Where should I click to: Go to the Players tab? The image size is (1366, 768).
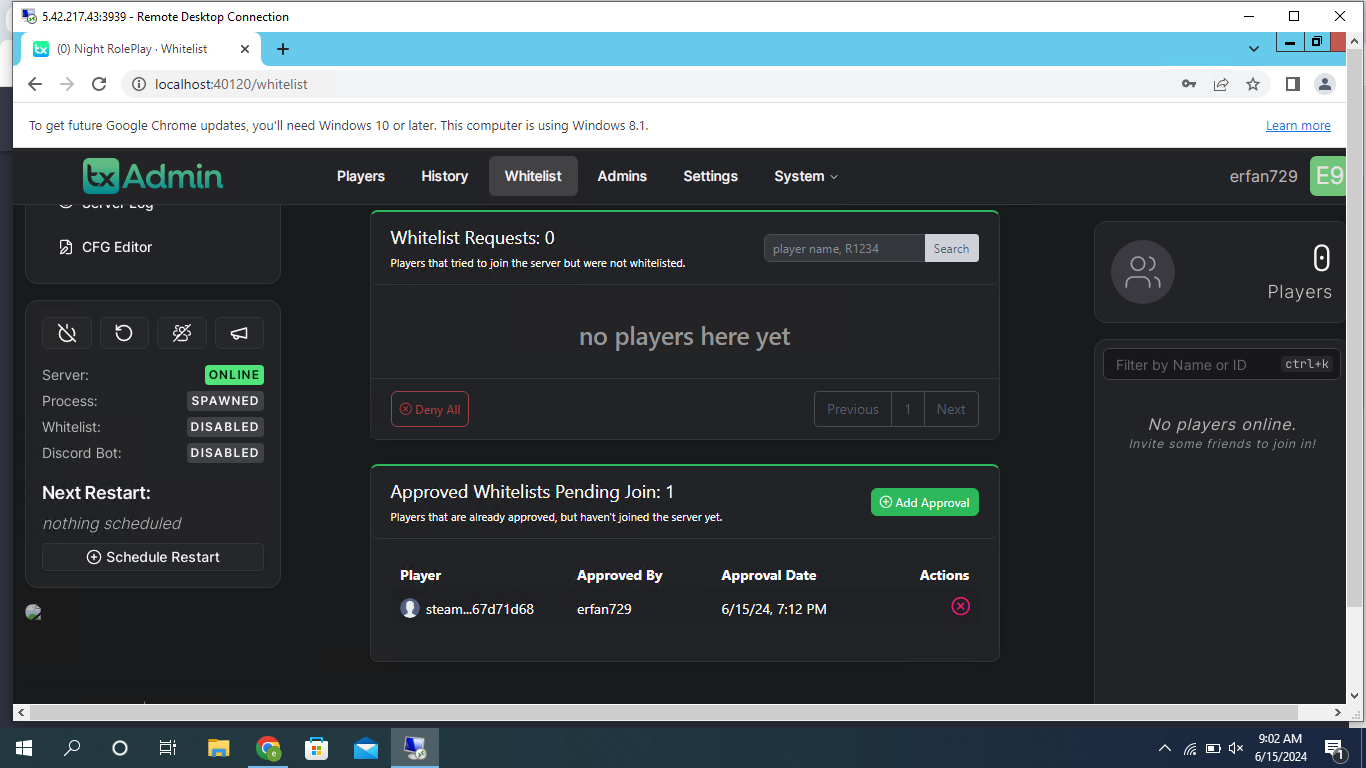pos(361,176)
